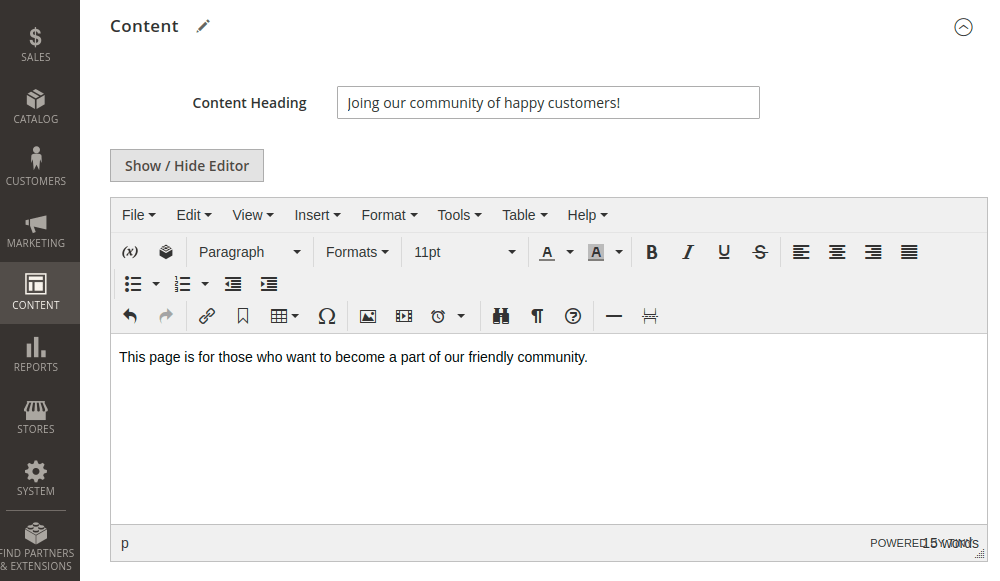Image resolution: width=1000 pixels, height=581 pixels.
Task: Open Find and Replace binoculars icon
Action: click(x=501, y=316)
